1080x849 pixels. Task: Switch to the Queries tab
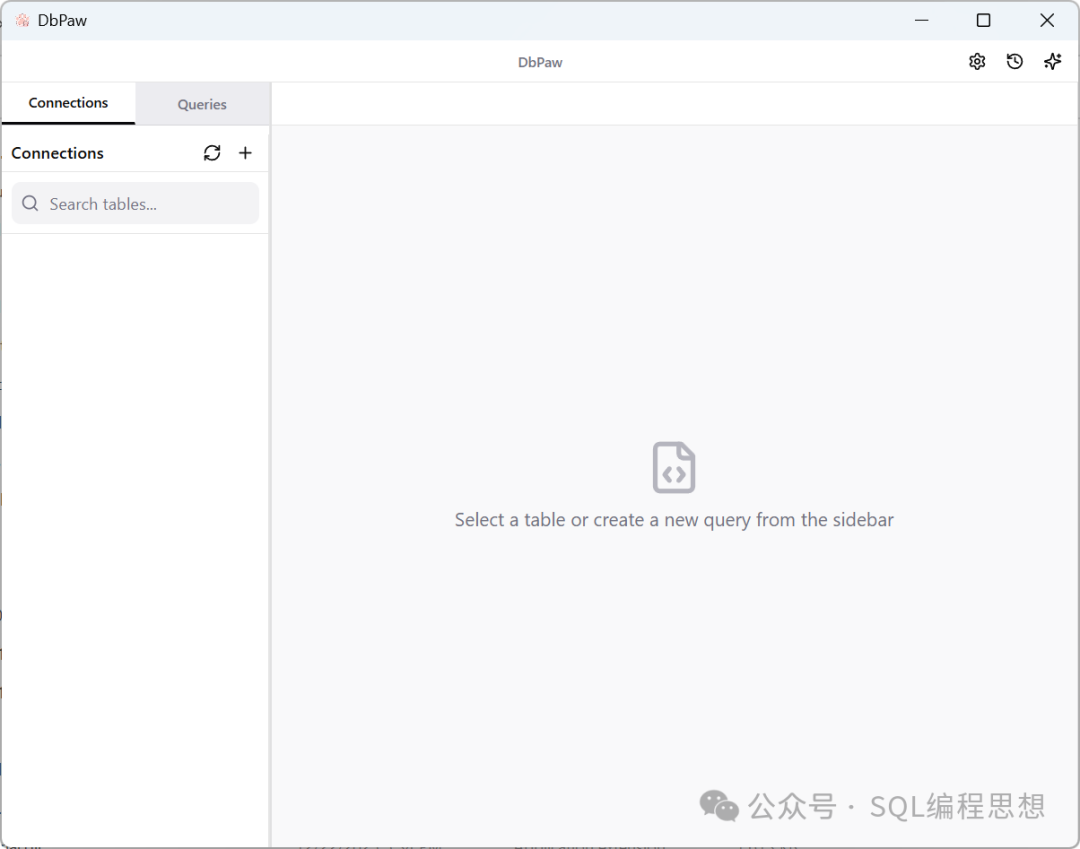tap(202, 104)
